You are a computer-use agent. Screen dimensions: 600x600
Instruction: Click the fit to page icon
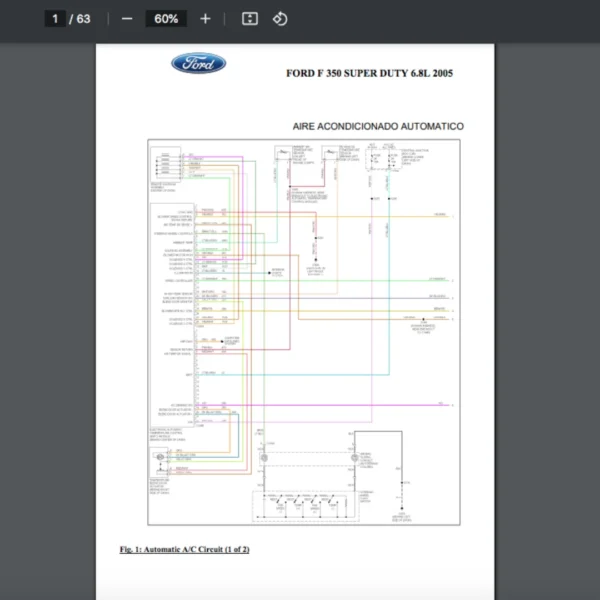250,19
